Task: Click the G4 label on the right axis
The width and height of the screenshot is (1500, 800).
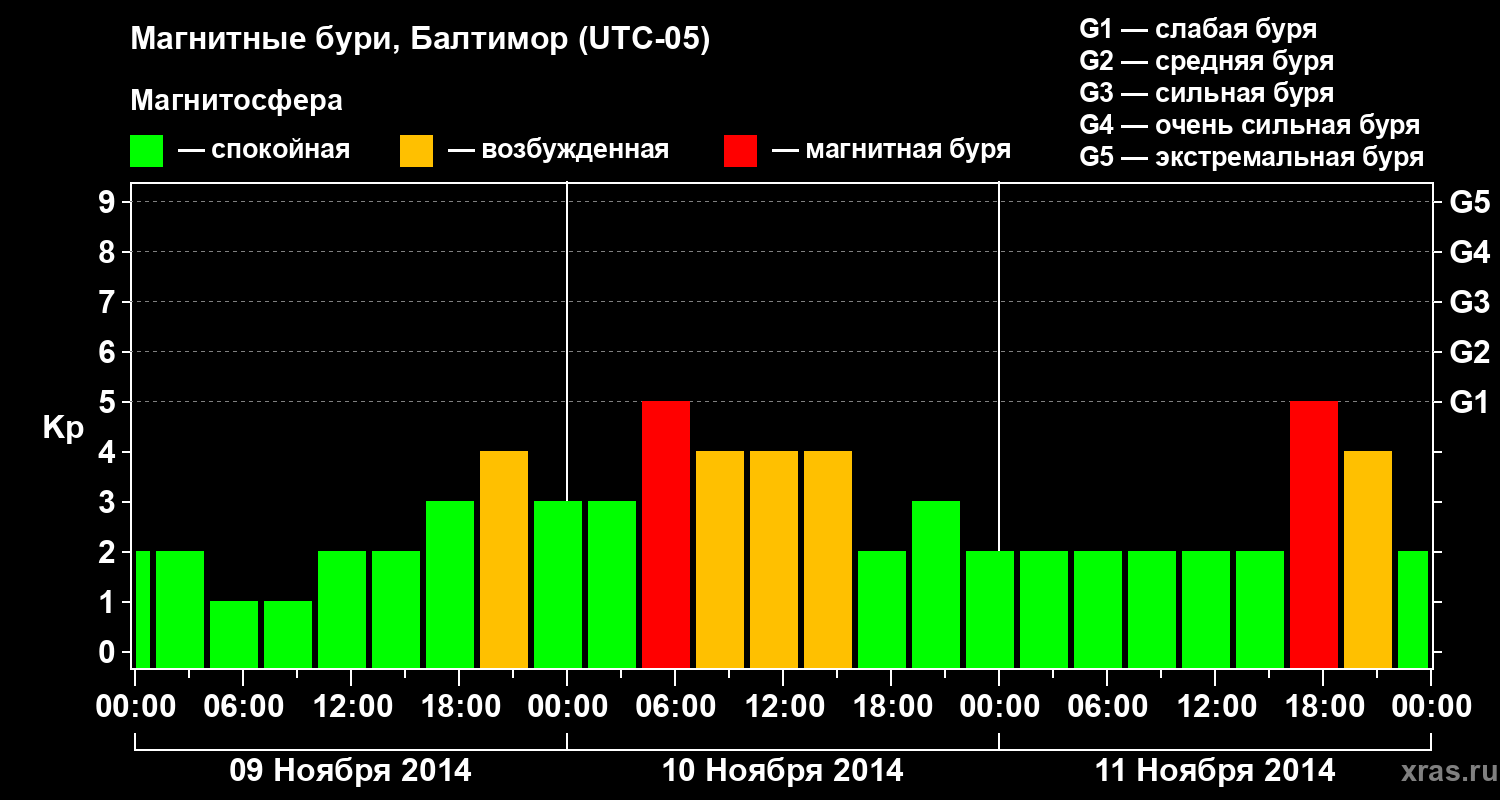Action: (x=1470, y=253)
